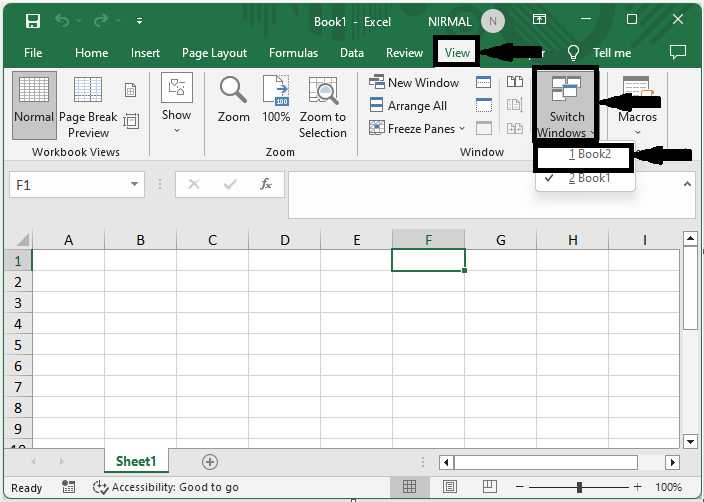Open the Page Layout tab
The height and width of the screenshot is (502, 704).
click(214, 53)
